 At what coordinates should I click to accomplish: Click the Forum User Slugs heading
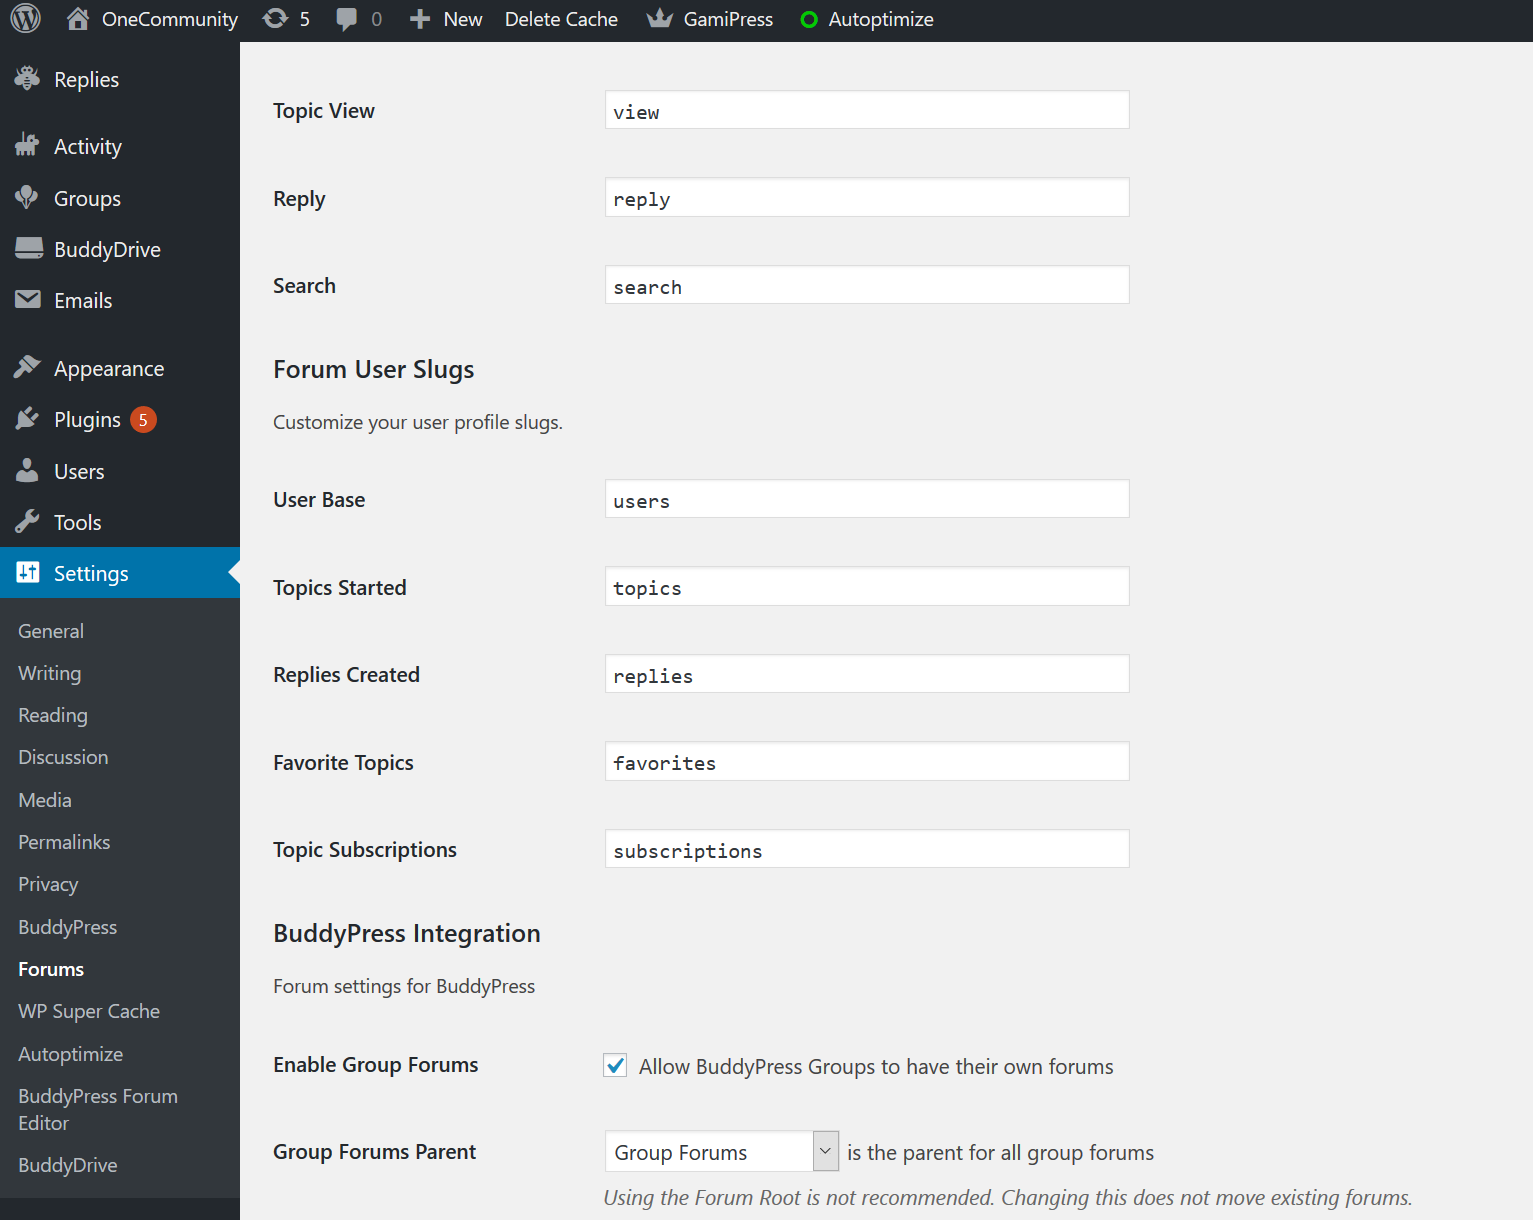[x=374, y=370]
